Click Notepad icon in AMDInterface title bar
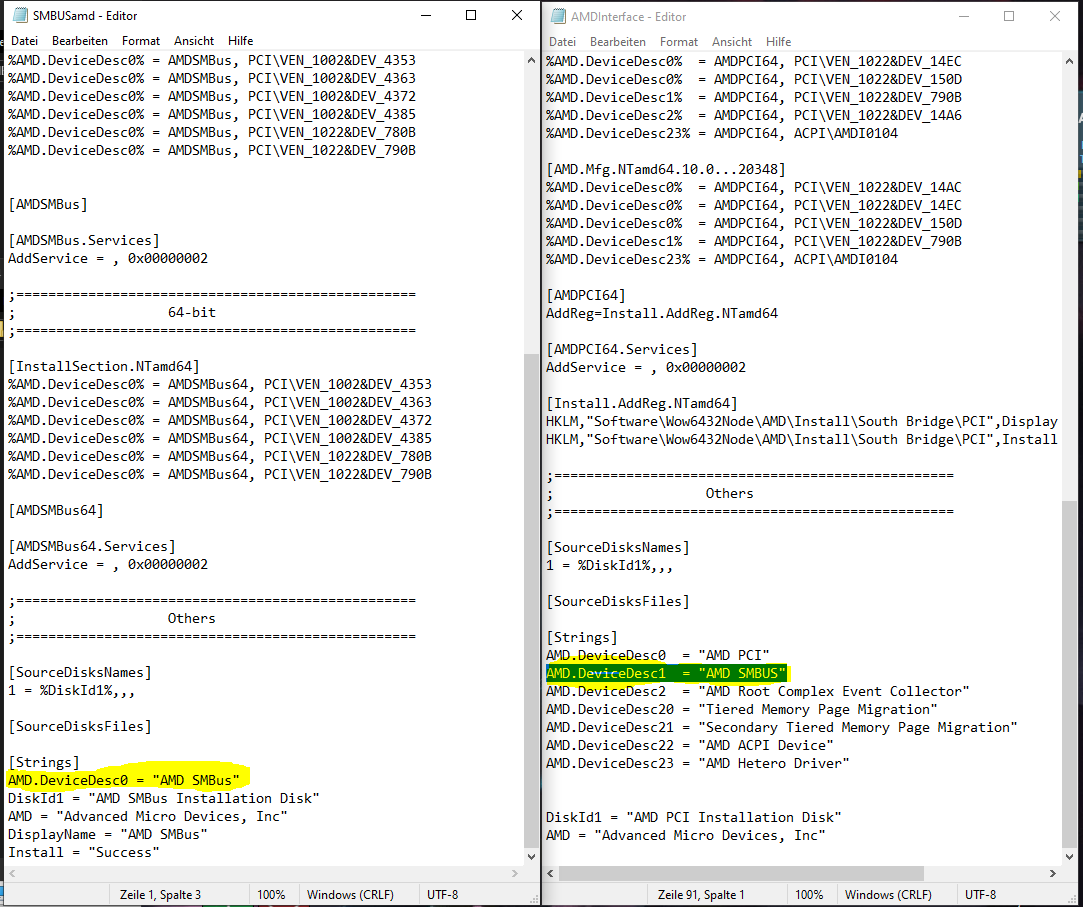The width and height of the screenshot is (1083, 907). tap(557, 17)
